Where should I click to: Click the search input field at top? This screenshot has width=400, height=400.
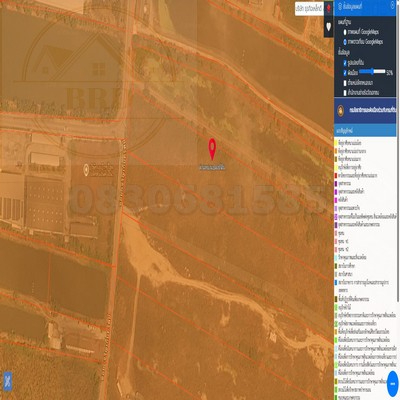coord(309,9)
